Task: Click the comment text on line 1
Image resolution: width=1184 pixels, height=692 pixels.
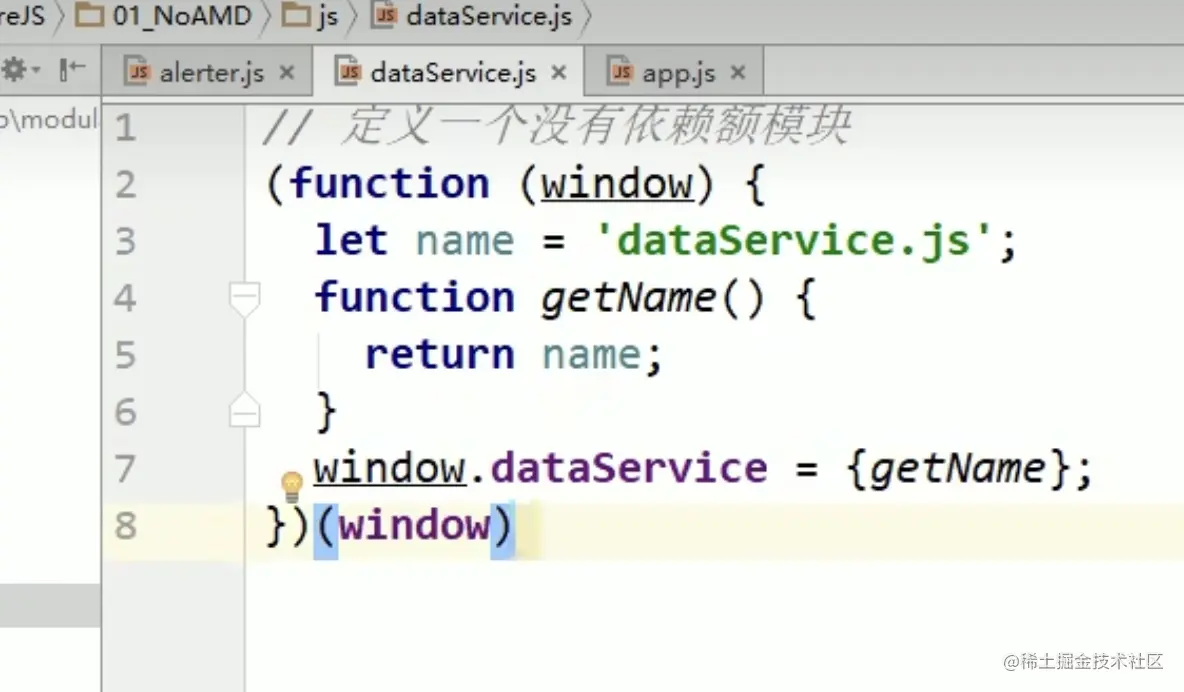Action: click(557, 125)
